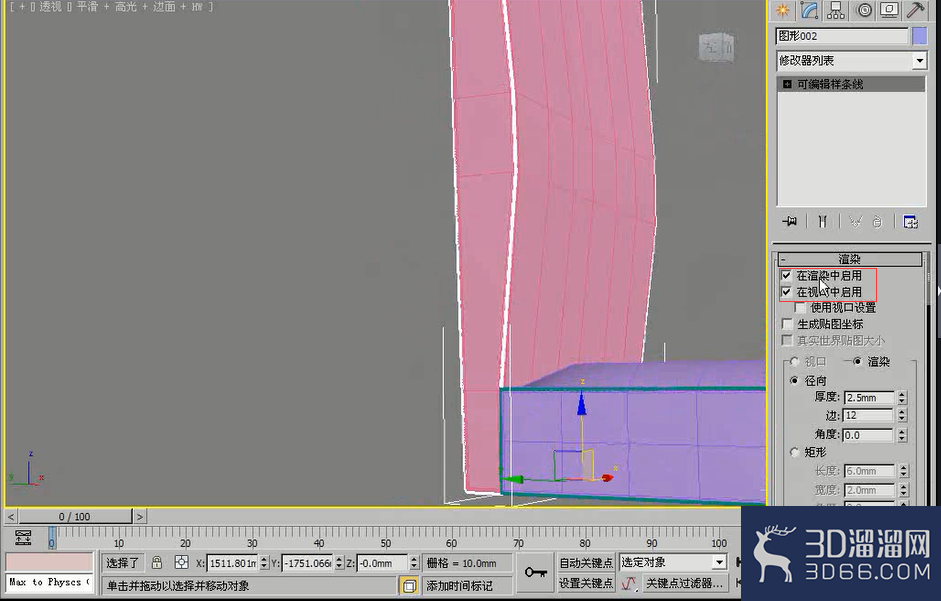Open the Utilities hammer panel tab
The height and width of the screenshot is (601, 941).
[x=915, y=10]
